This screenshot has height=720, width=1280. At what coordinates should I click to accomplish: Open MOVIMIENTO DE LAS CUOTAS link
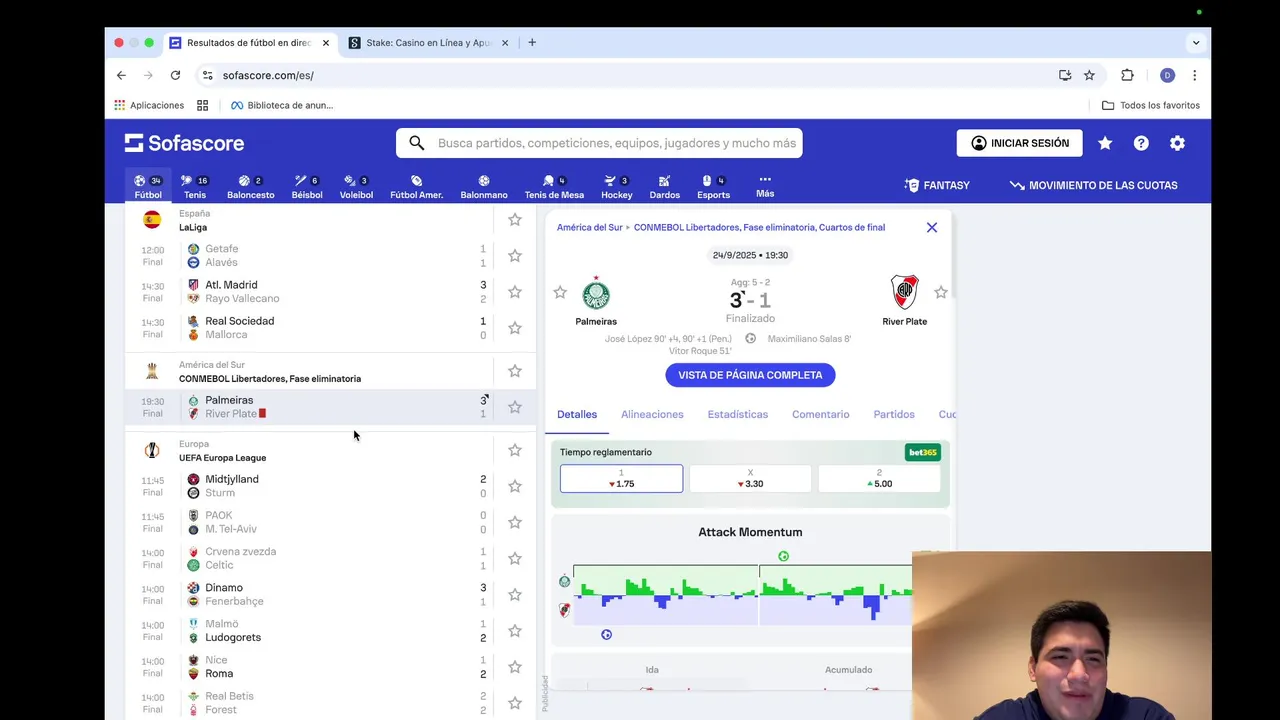pos(1093,185)
